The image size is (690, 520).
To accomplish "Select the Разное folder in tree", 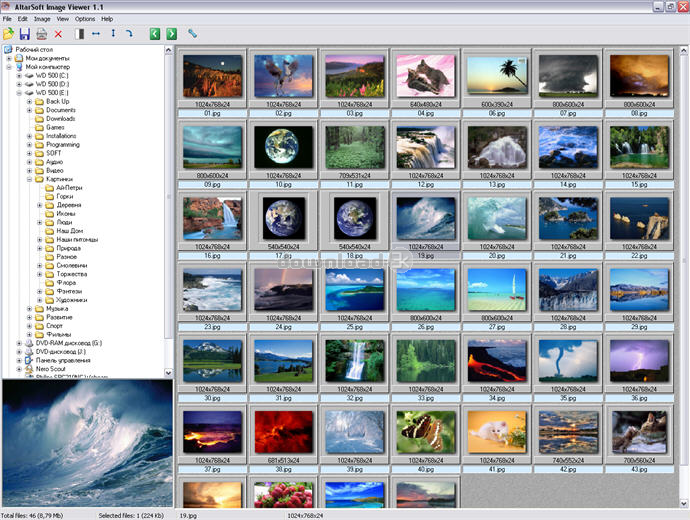I will (66, 256).
